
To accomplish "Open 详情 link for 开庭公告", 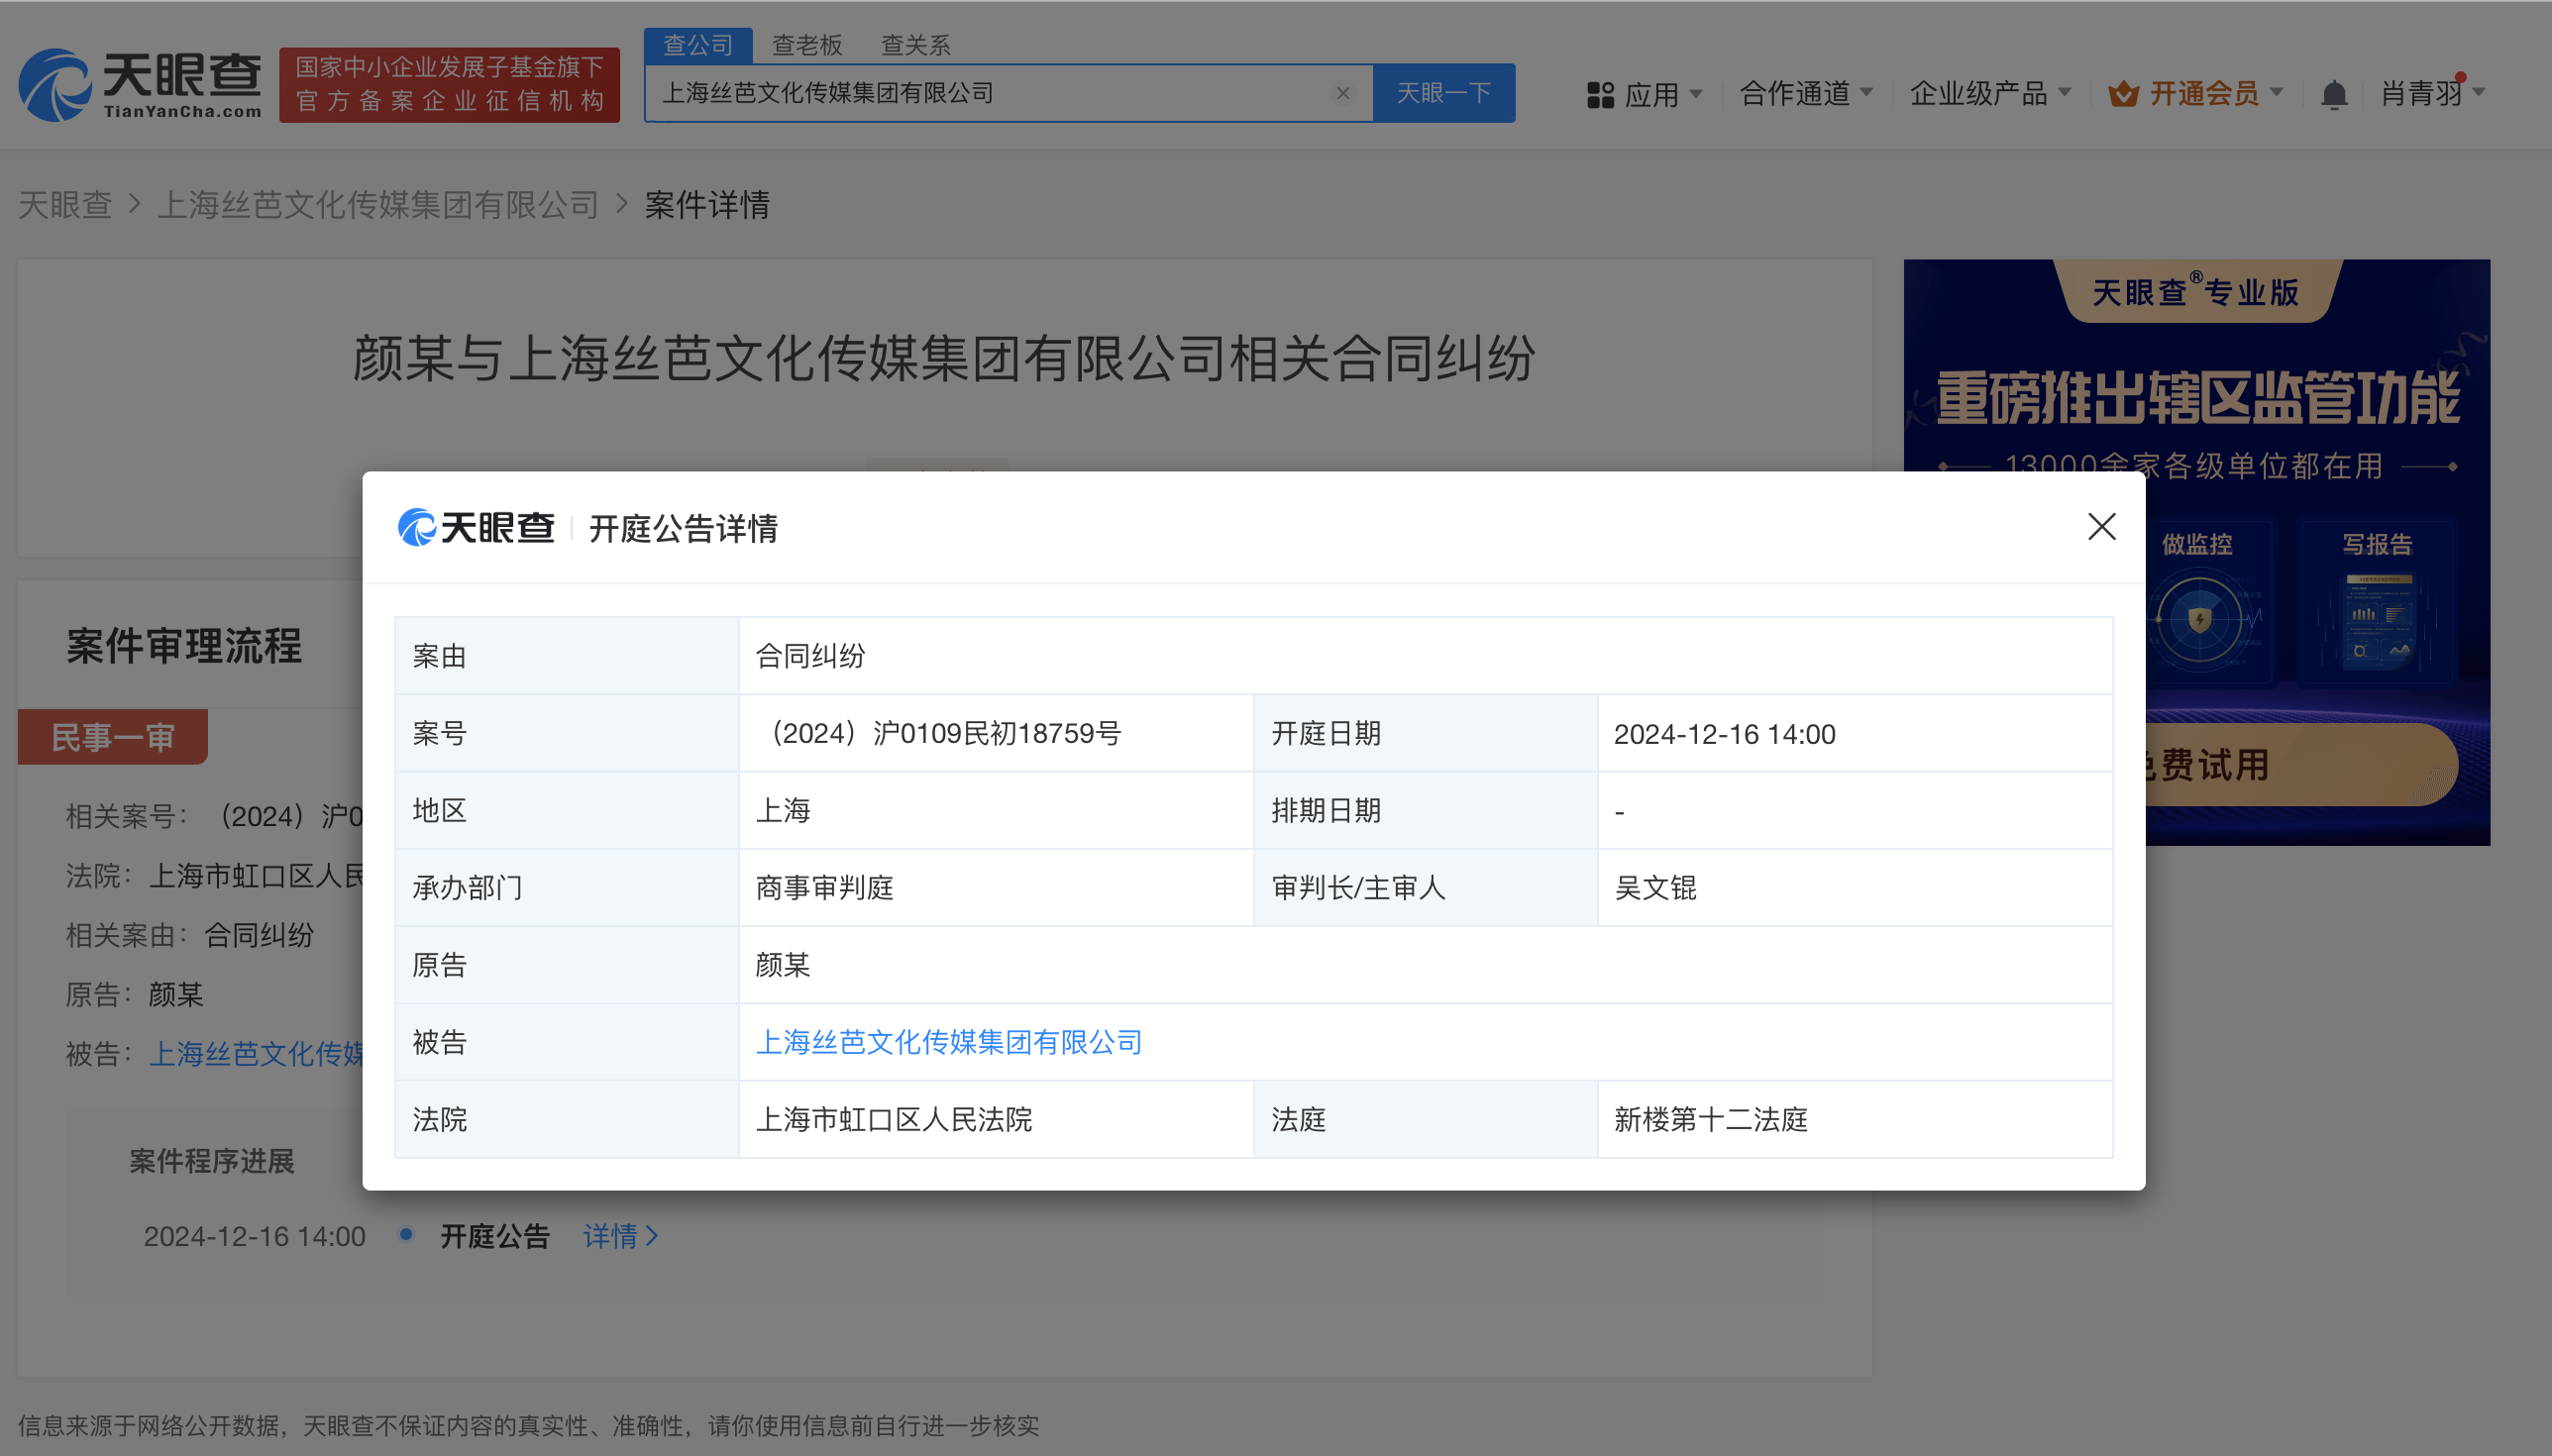I will [620, 1236].
